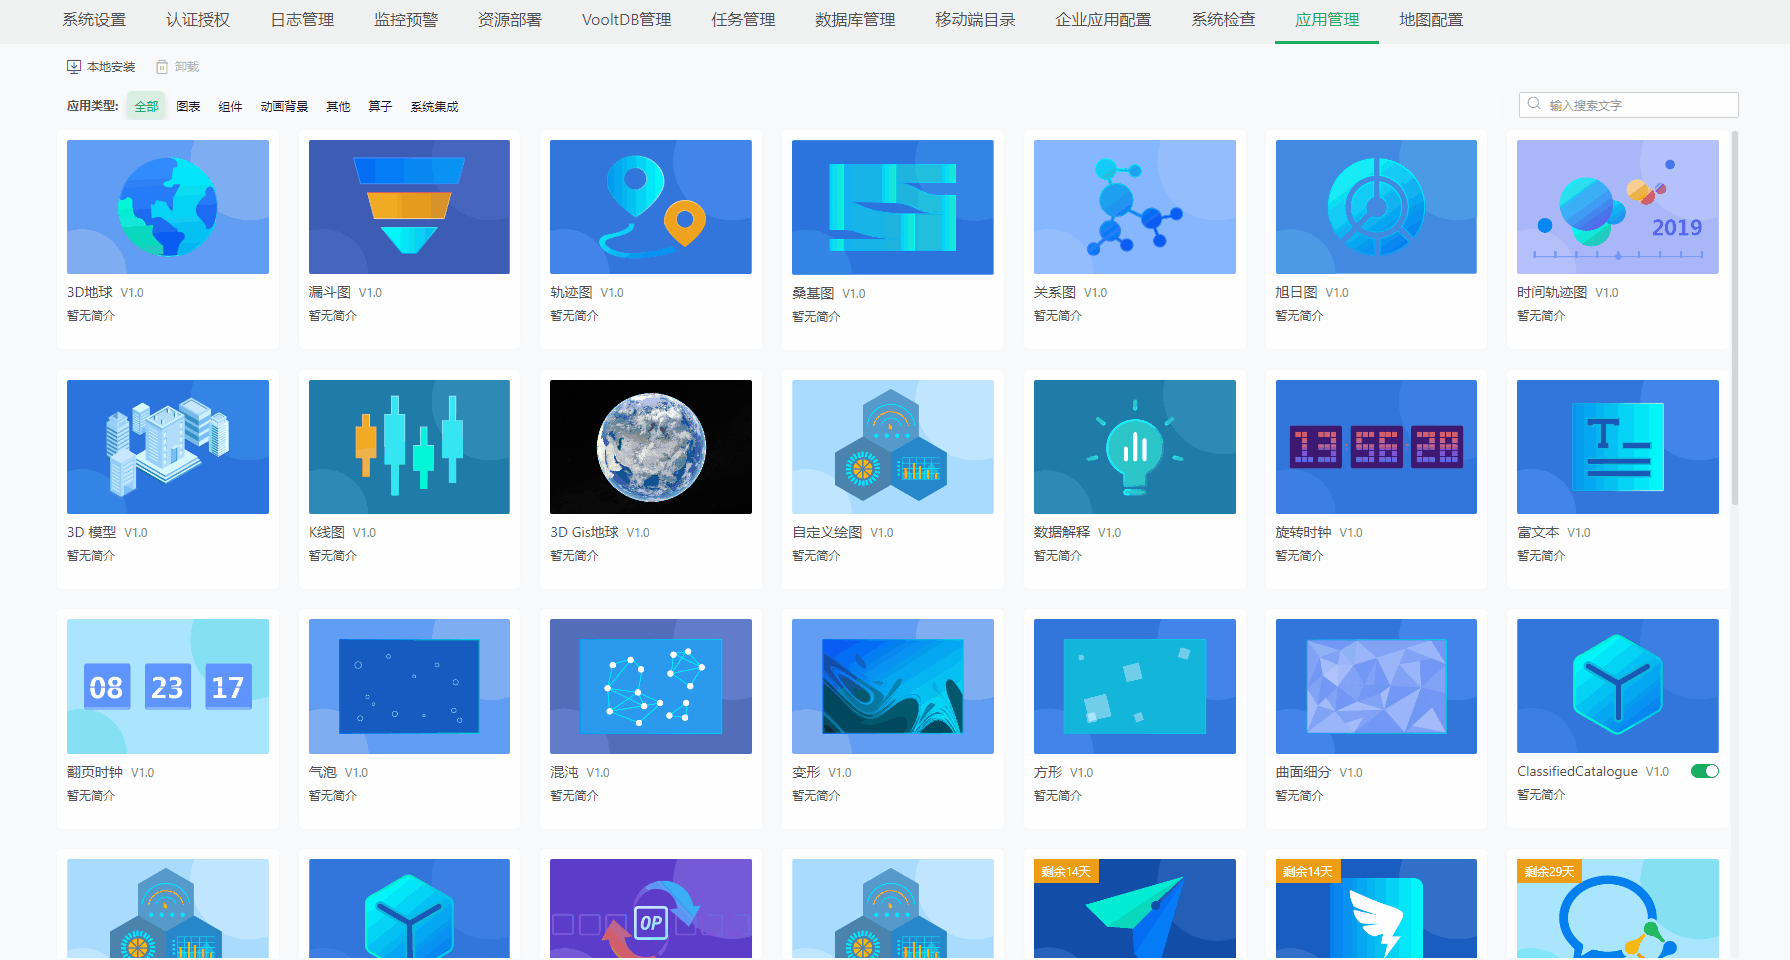Select the purple OP cycle arrows icon

[x=651, y=909]
